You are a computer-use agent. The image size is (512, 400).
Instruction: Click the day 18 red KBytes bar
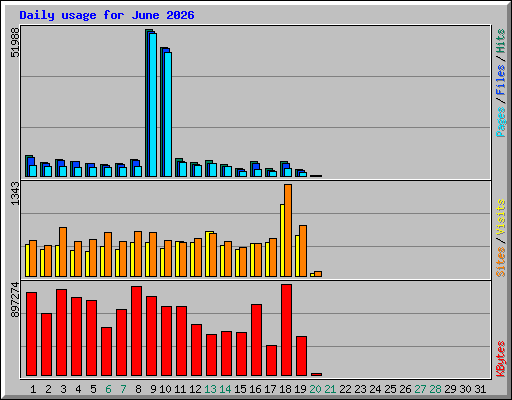point(286,330)
